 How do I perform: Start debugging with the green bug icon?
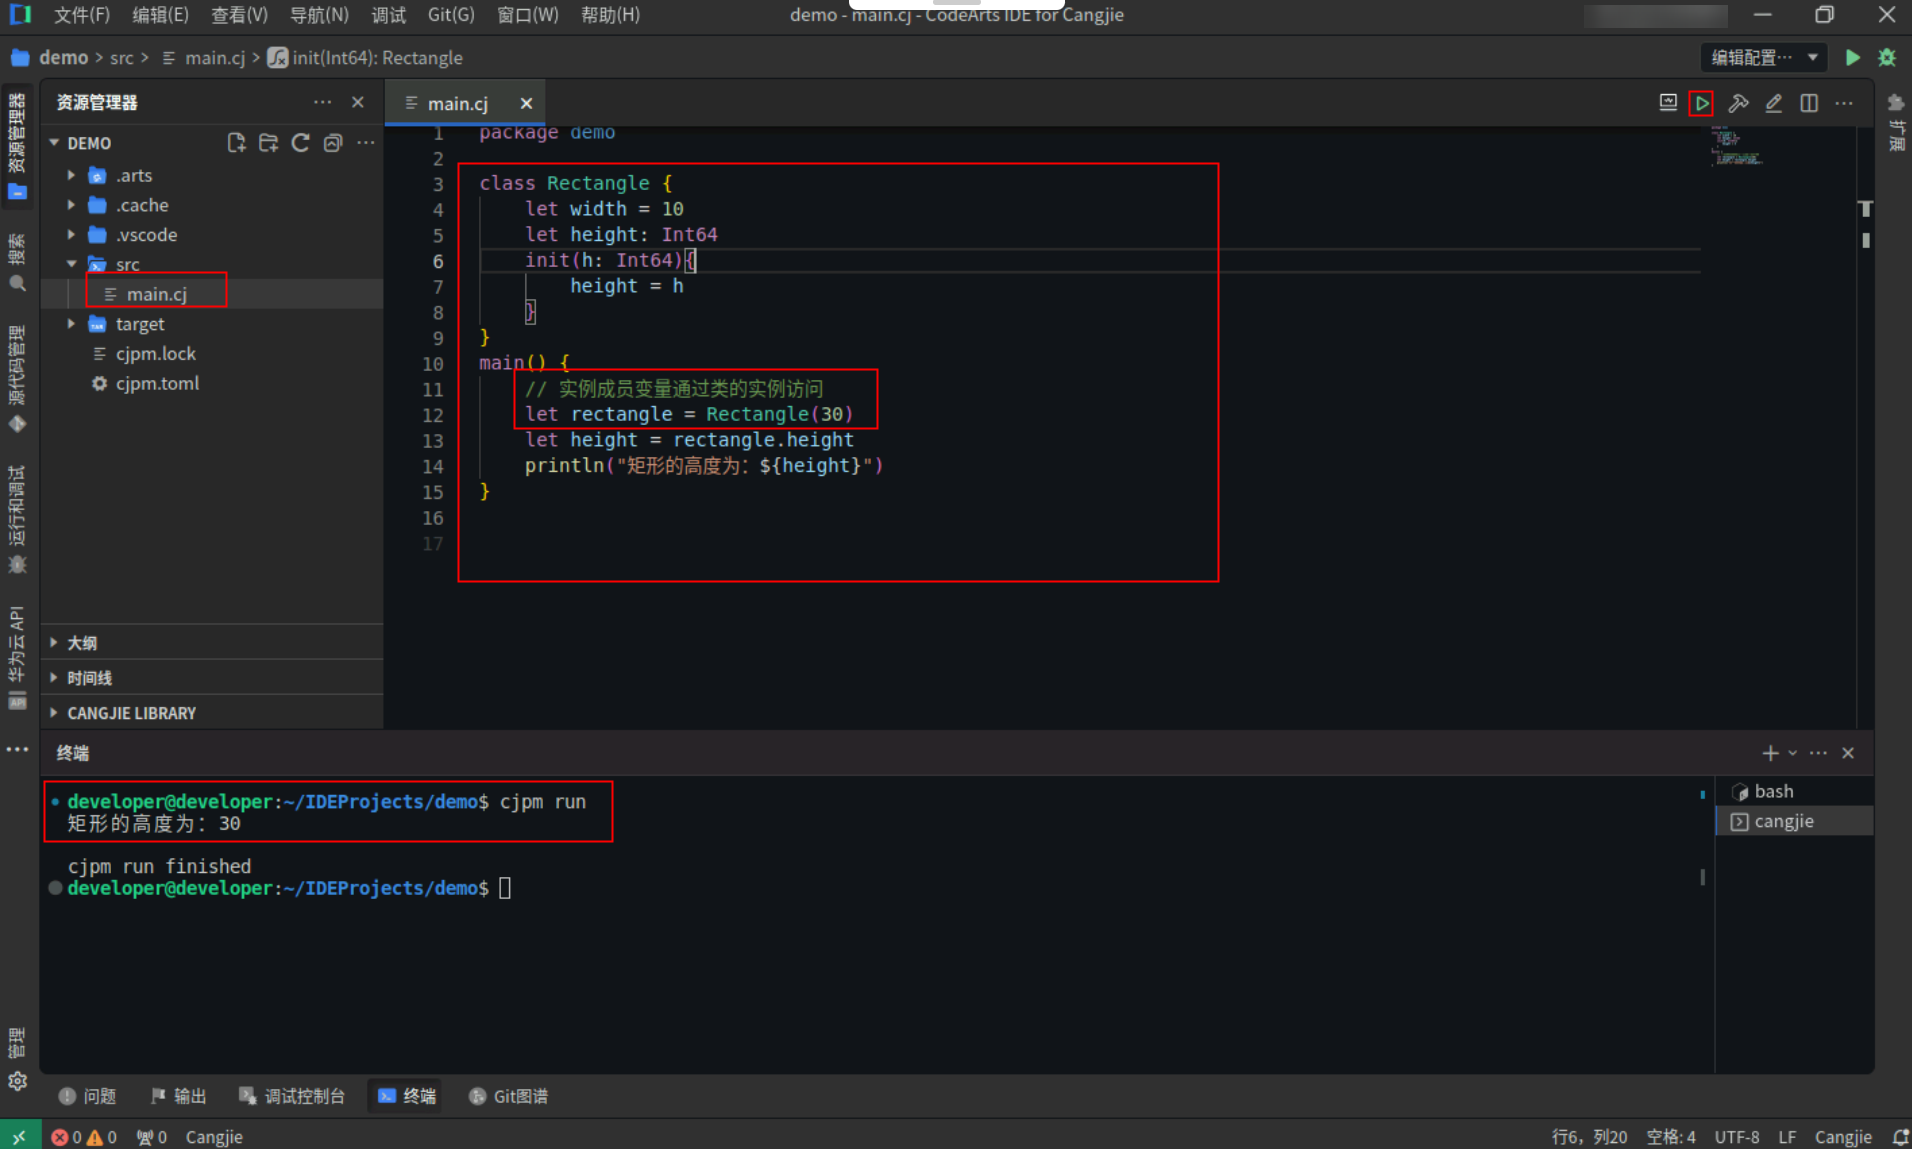1887,58
